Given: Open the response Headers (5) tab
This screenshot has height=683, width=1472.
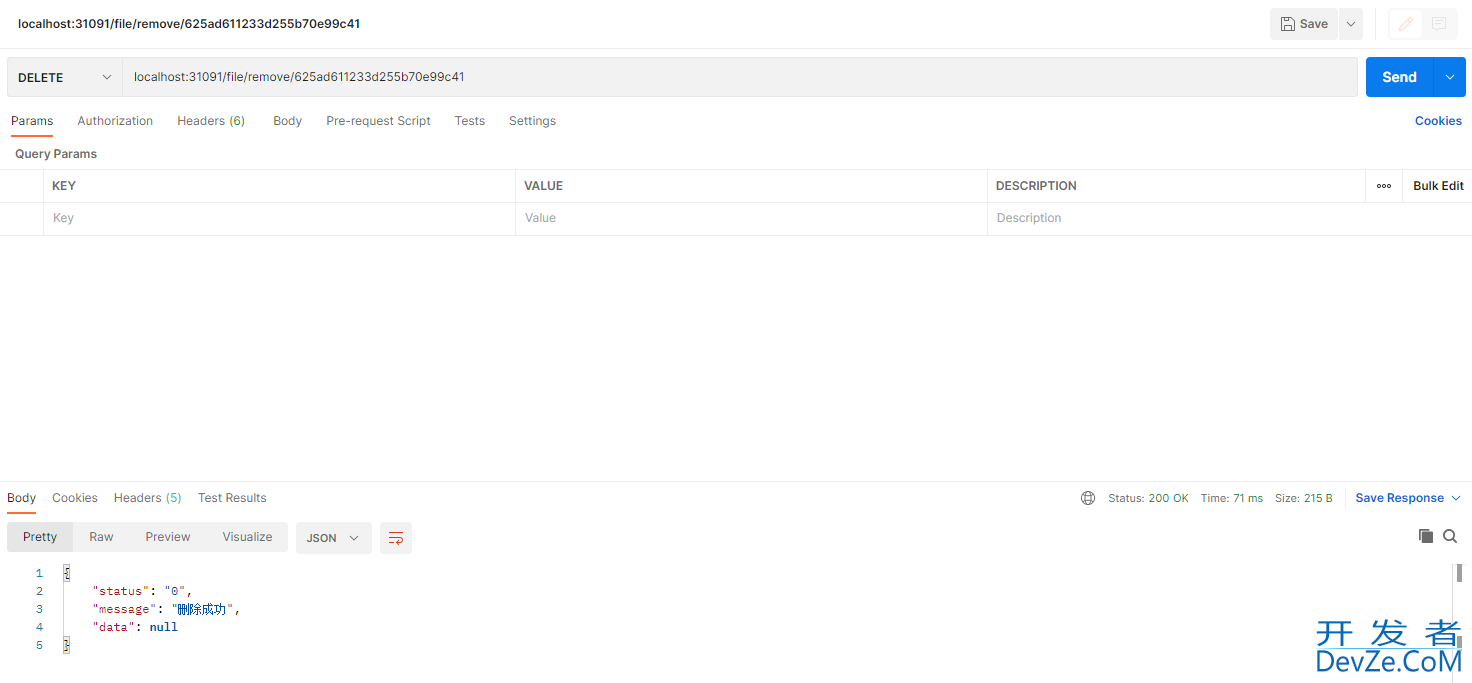Looking at the screenshot, I should [148, 498].
